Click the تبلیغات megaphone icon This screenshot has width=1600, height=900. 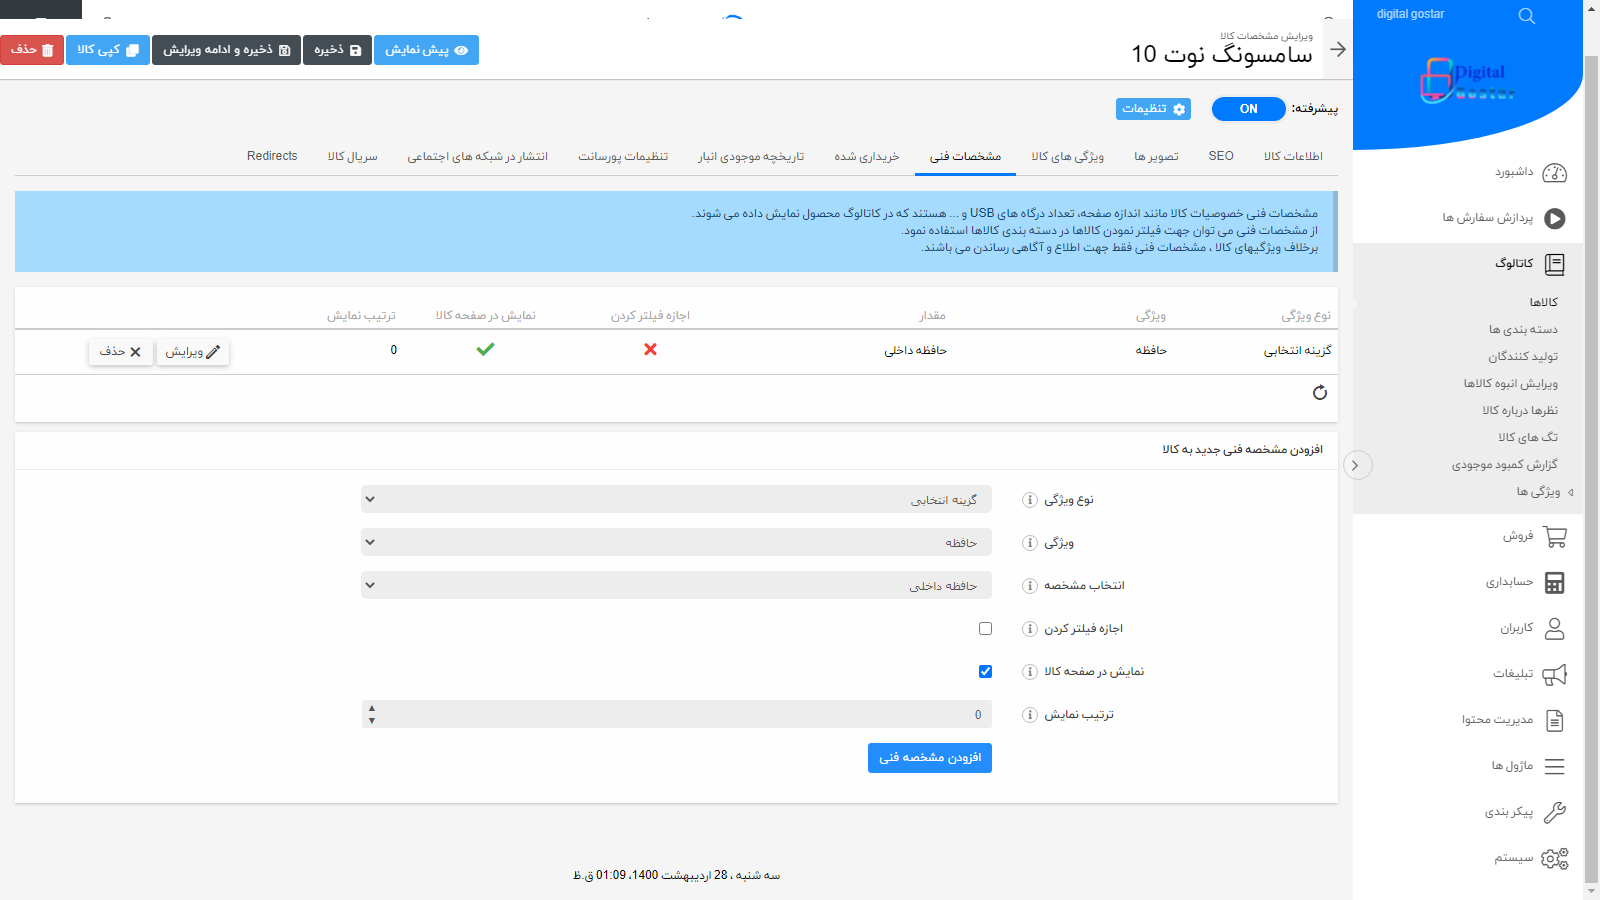pyautogui.click(x=1553, y=674)
